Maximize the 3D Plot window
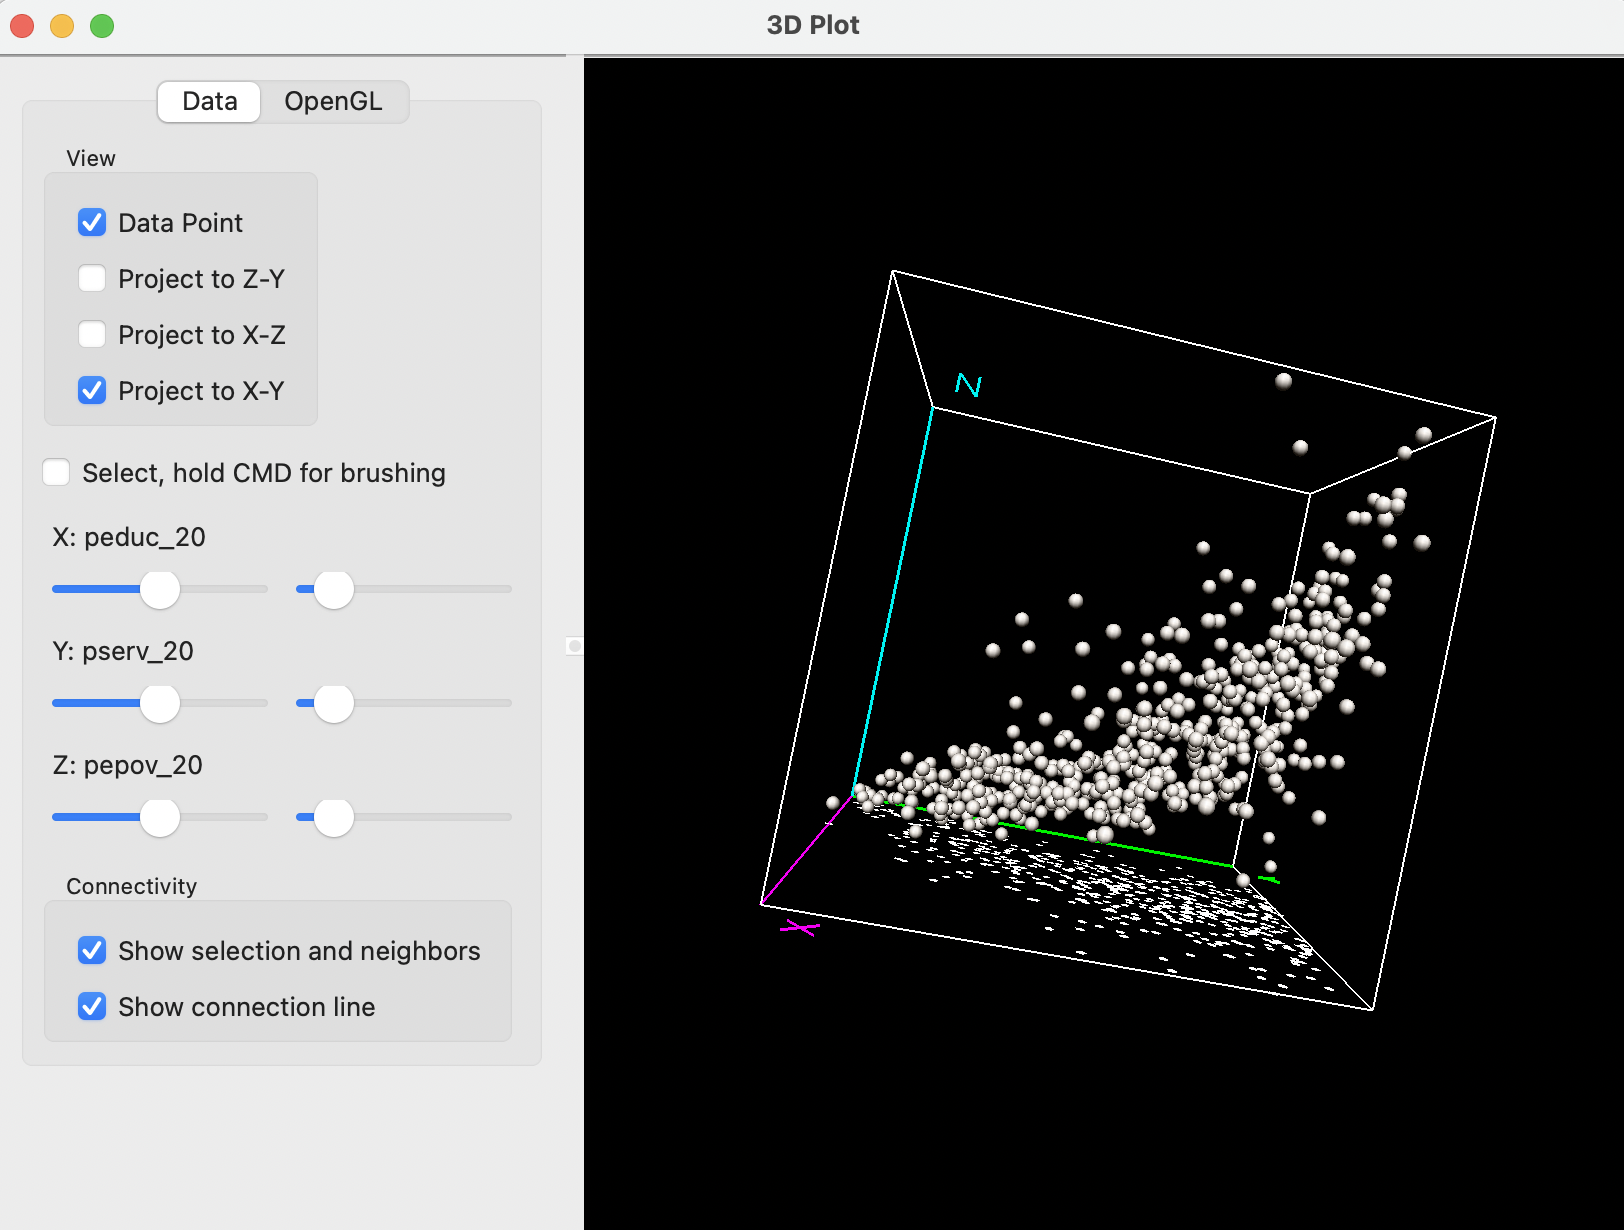The image size is (1624, 1230). 102,26
